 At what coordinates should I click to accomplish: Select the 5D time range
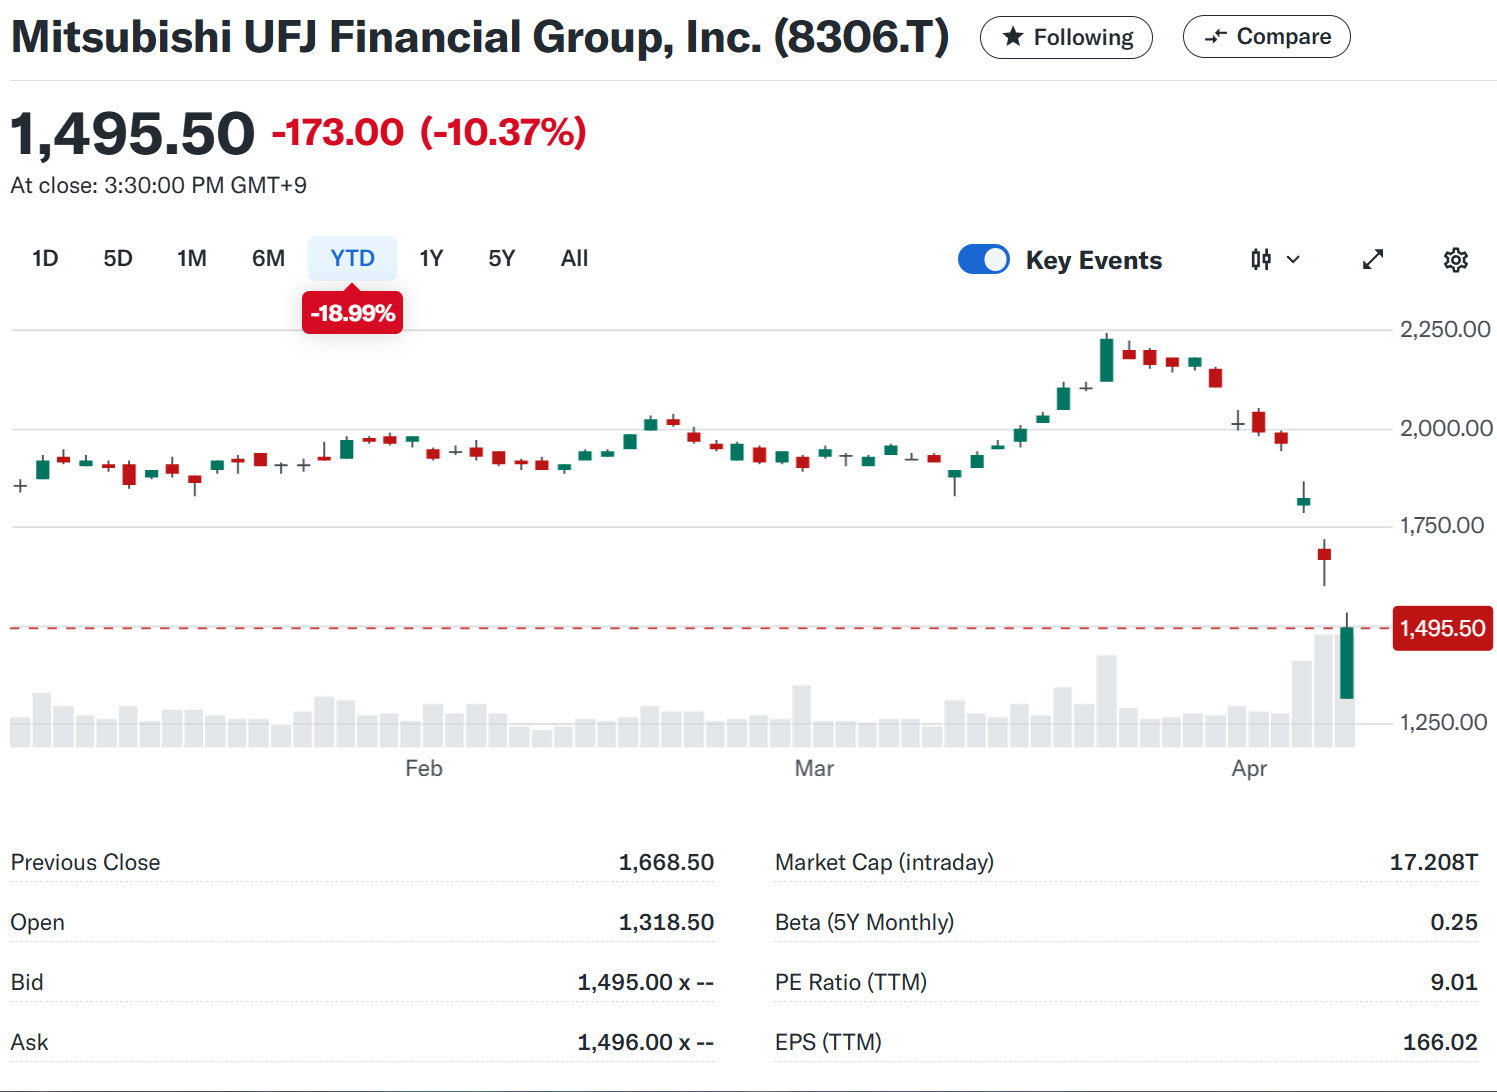pyautogui.click(x=118, y=258)
